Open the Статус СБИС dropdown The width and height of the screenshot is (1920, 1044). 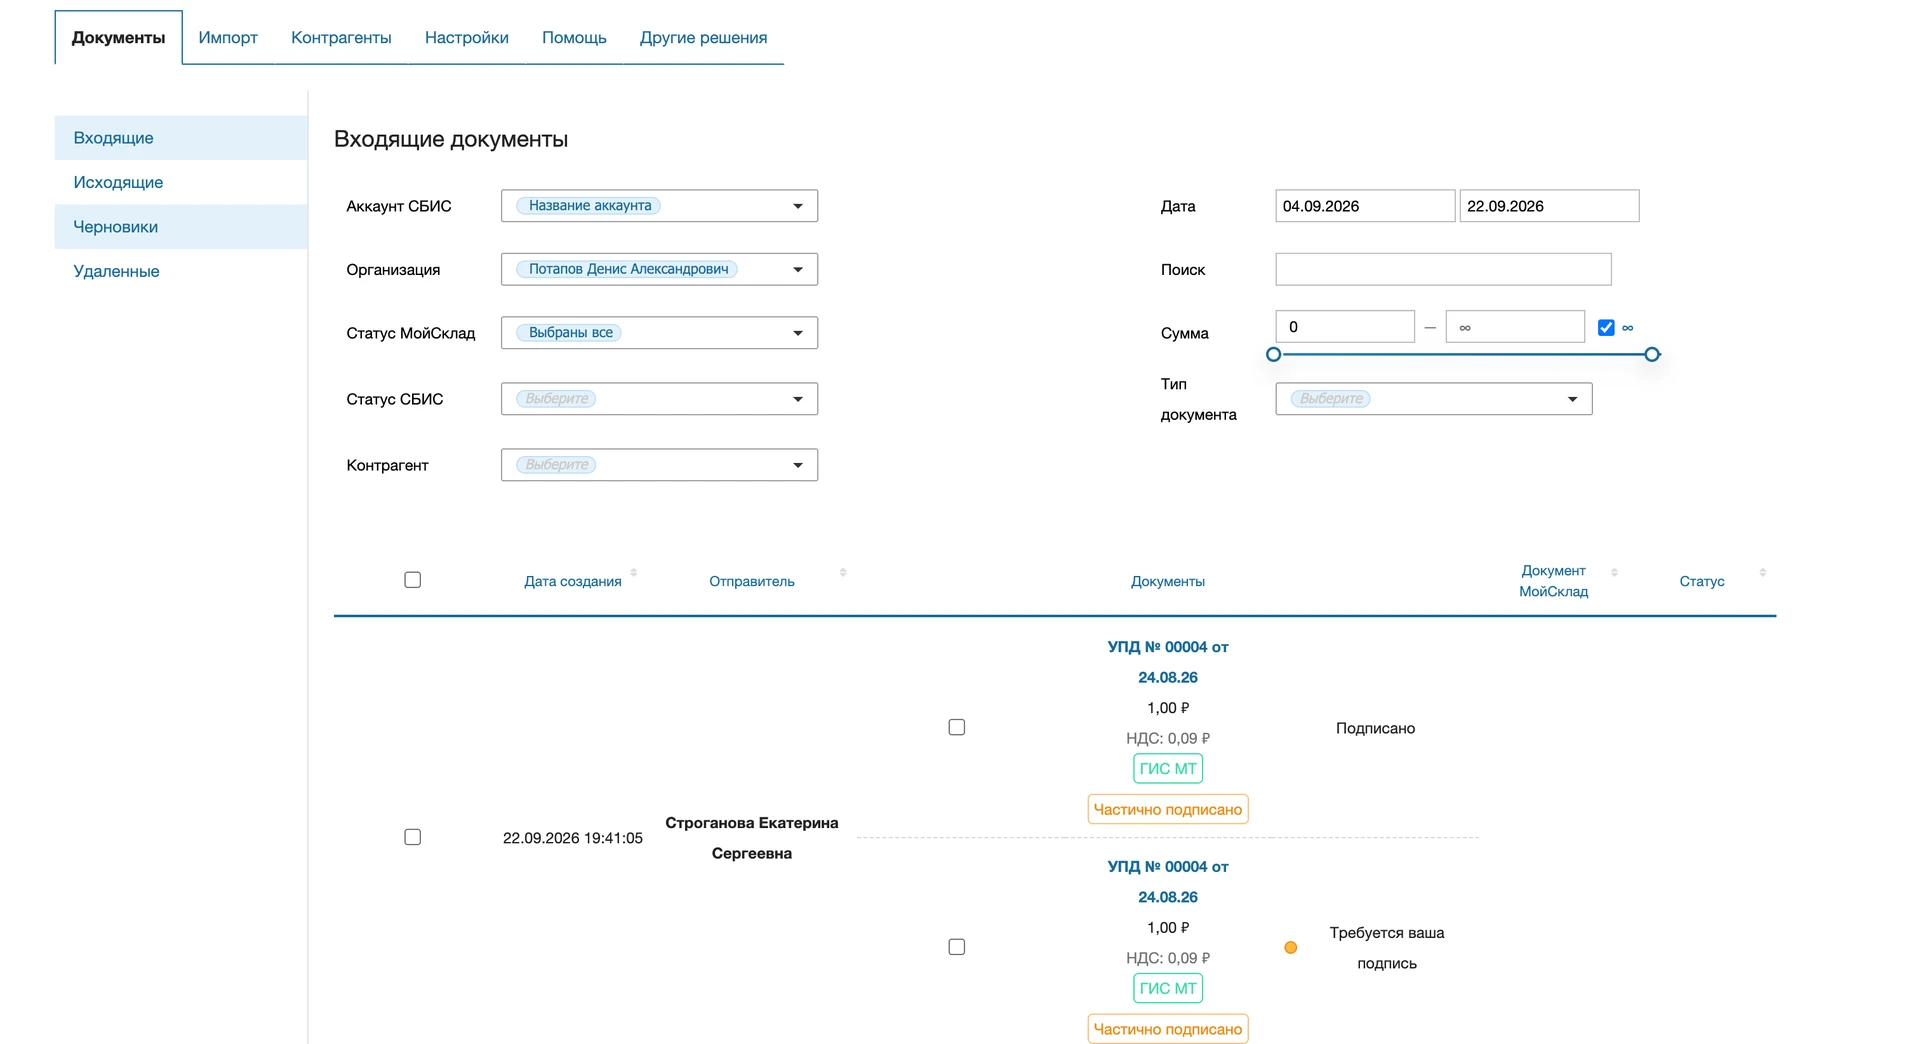[x=659, y=399]
